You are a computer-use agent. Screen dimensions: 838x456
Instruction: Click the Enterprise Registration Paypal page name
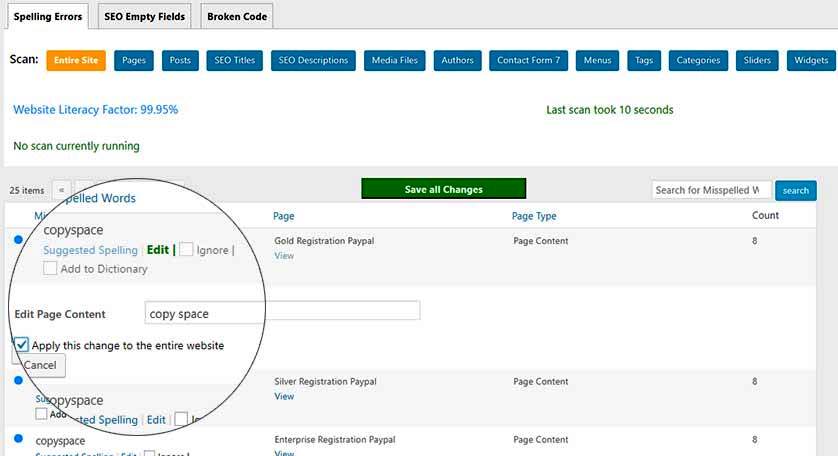(x=335, y=439)
